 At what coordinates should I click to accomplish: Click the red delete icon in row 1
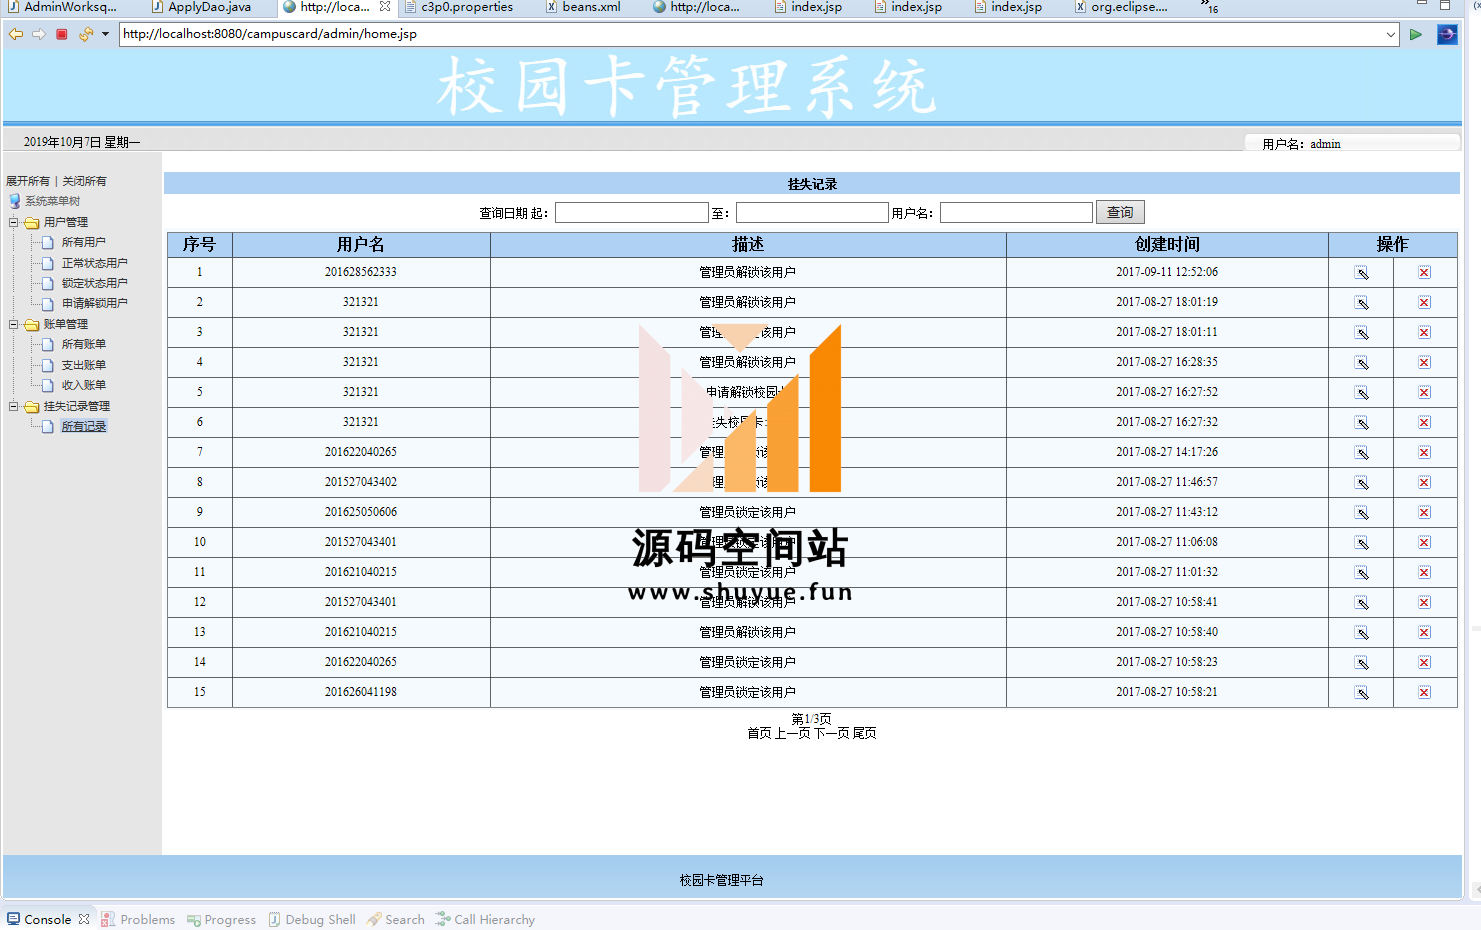(x=1424, y=273)
